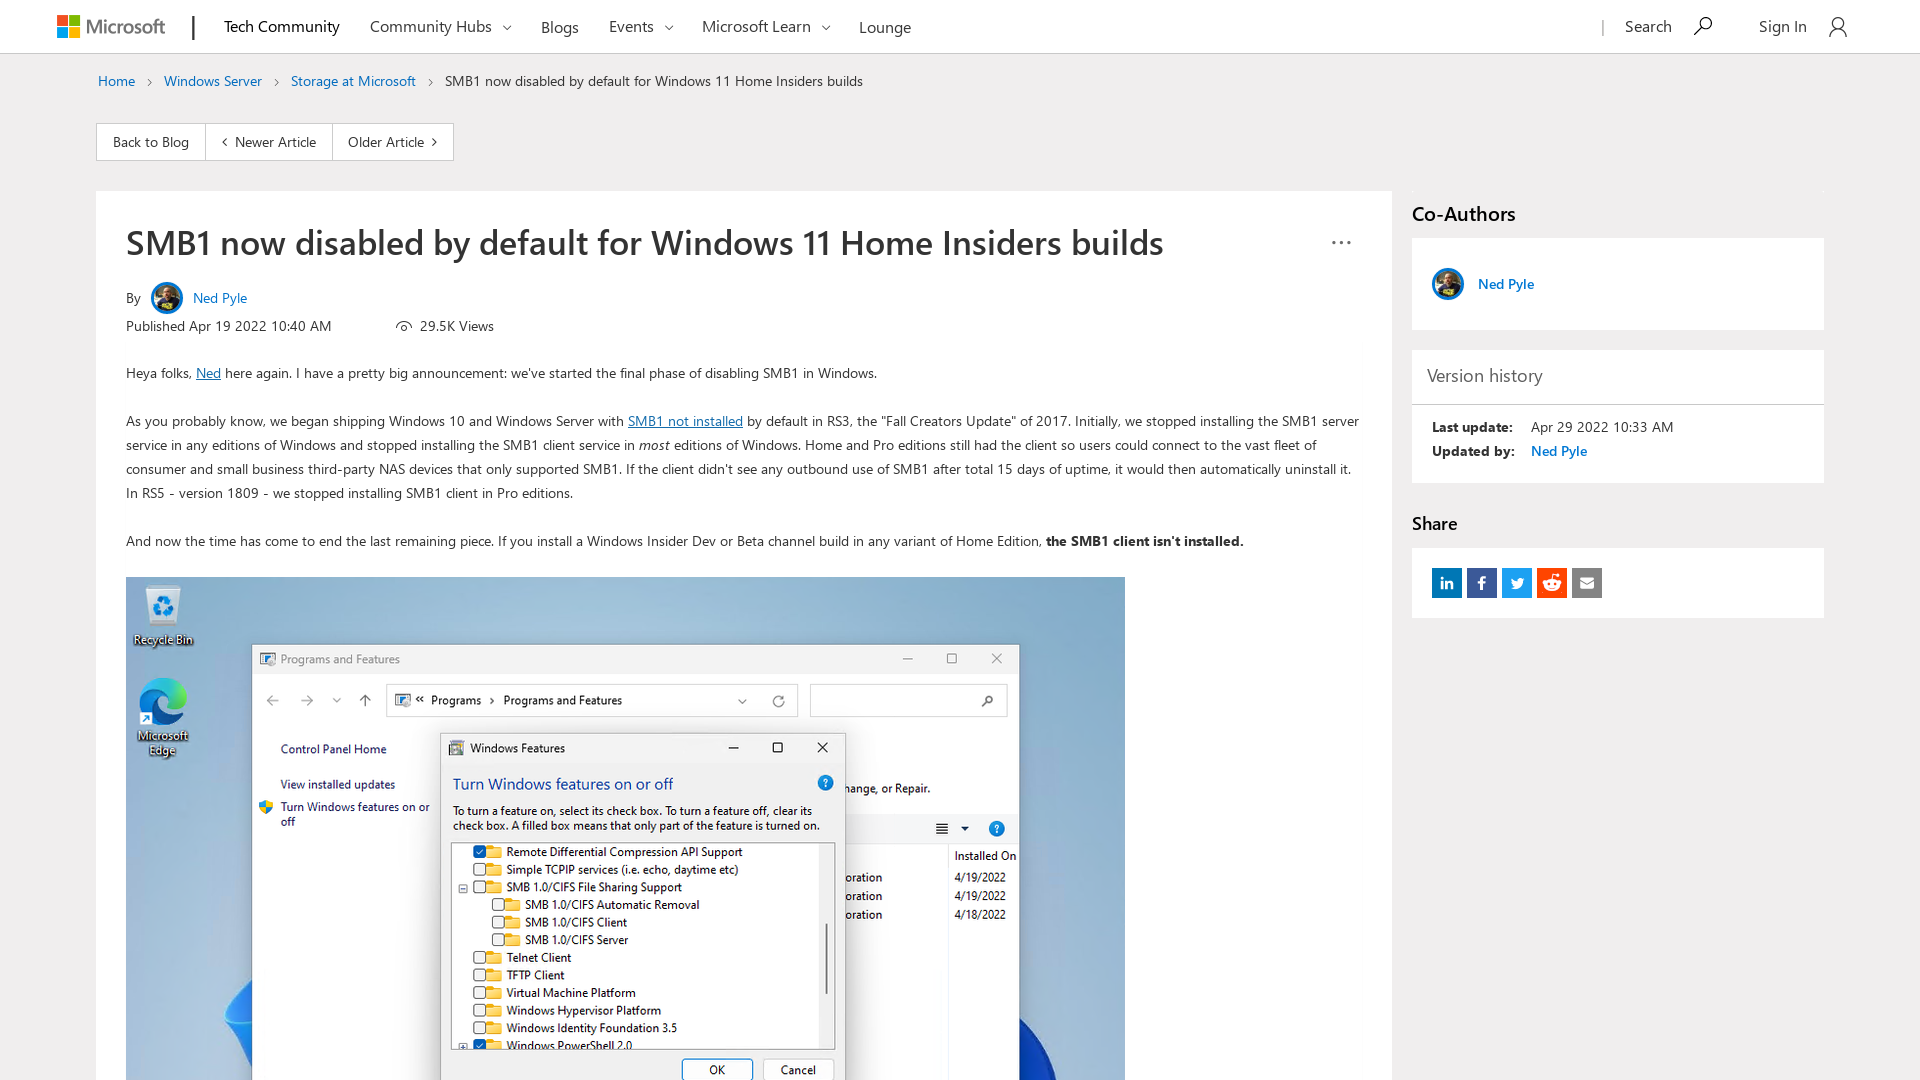Viewport: 1920px width, 1080px height.
Task: Check SMB 1.0/CIFS Server checkbox
Action: pos(498,940)
